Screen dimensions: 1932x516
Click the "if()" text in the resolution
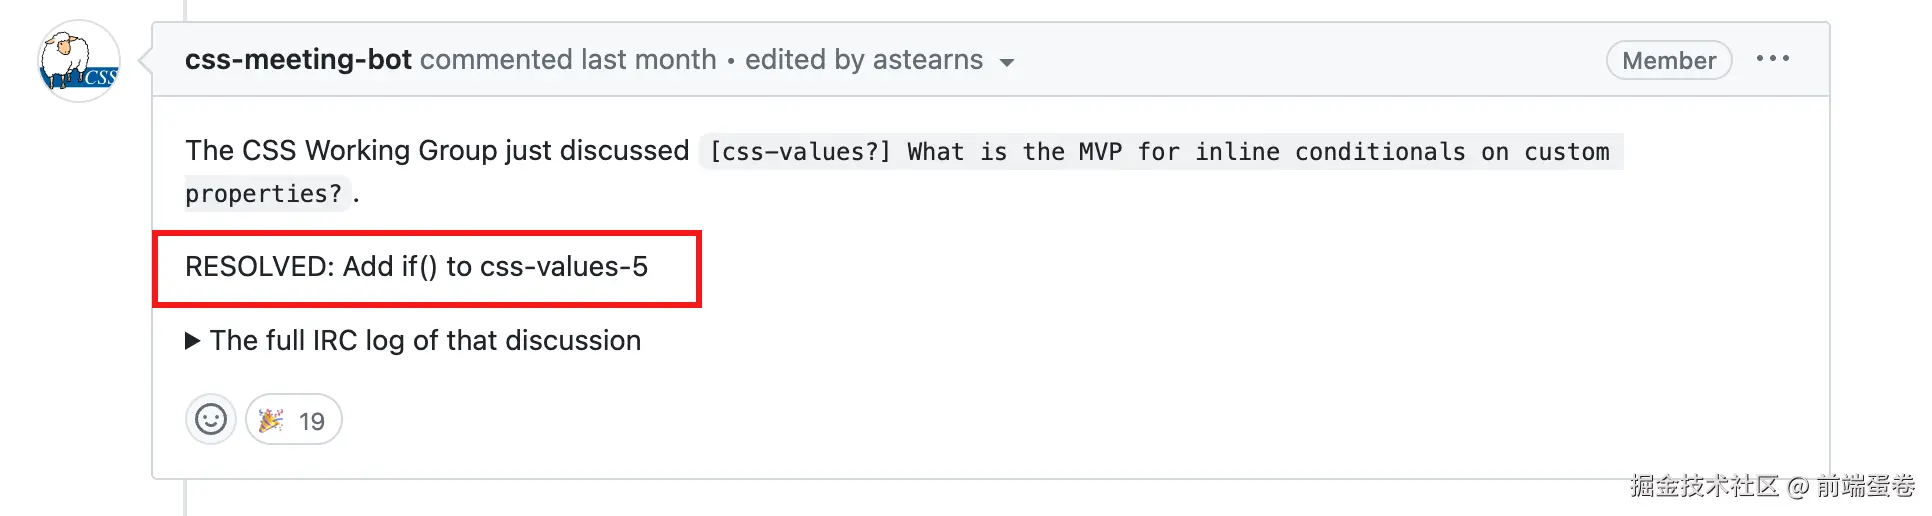[x=419, y=267]
